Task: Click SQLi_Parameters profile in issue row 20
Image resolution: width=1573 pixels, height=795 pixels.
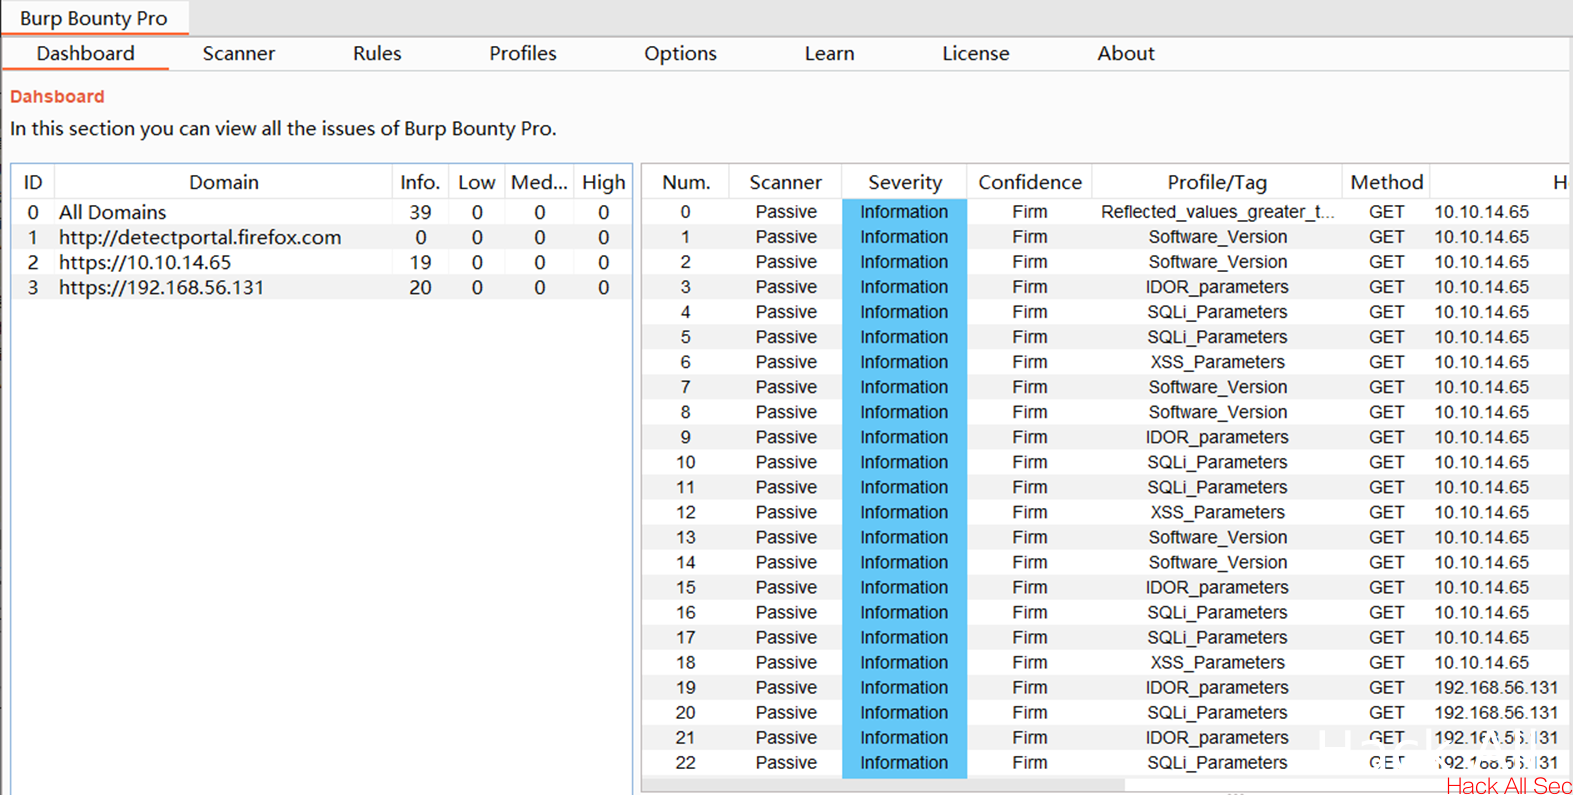Action: point(1217,712)
